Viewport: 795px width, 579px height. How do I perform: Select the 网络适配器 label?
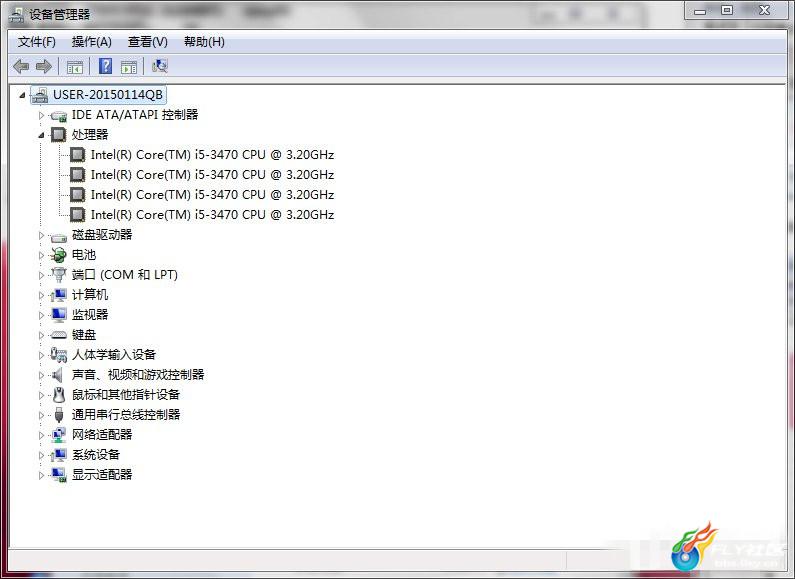click(102, 435)
